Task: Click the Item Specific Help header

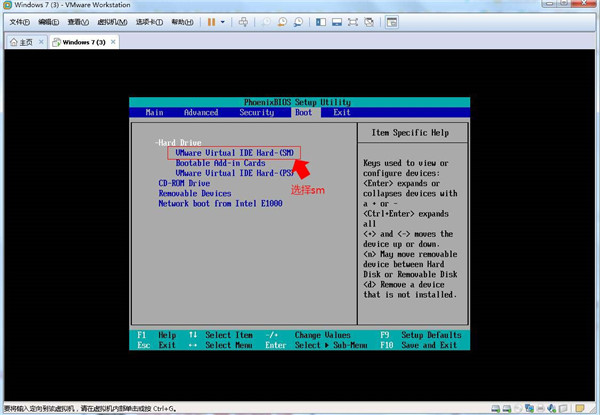Action: pos(410,133)
